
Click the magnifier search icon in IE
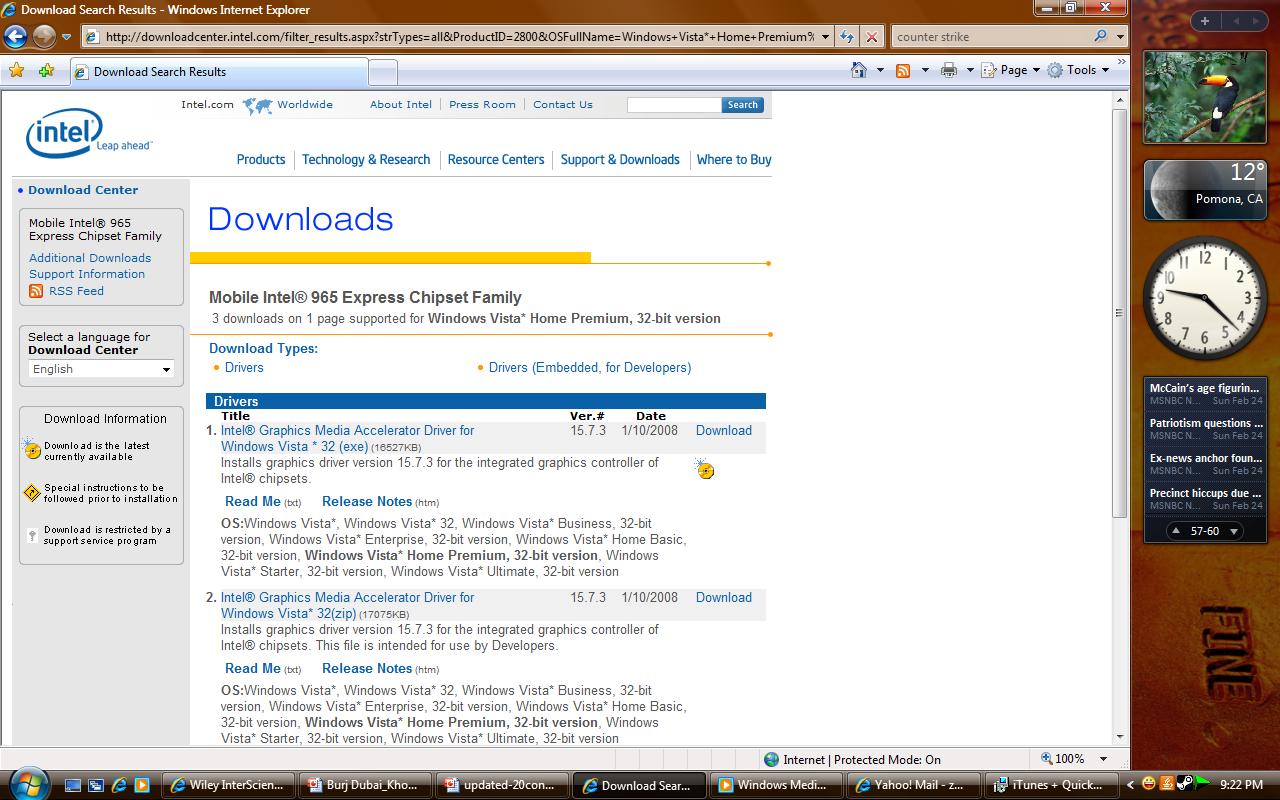1100,37
